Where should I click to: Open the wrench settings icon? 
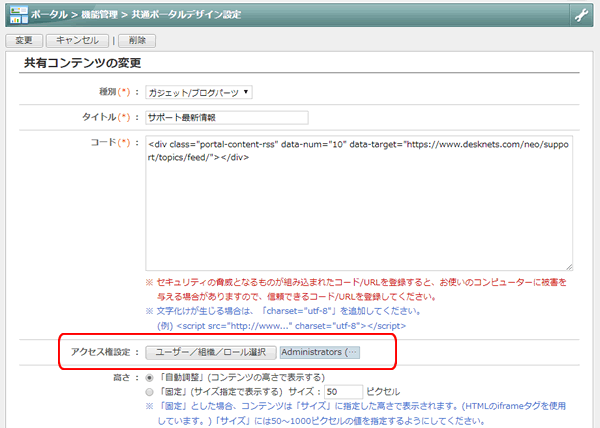580,15
